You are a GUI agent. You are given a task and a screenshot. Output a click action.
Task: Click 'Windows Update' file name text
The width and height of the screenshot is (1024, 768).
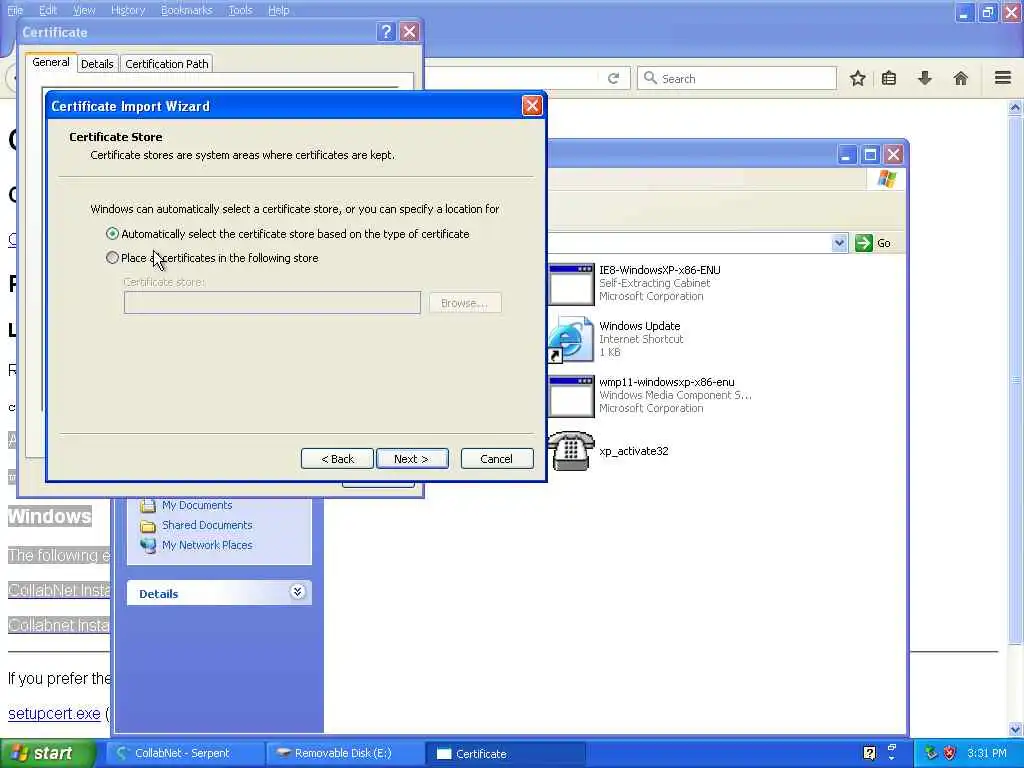(639, 326)
